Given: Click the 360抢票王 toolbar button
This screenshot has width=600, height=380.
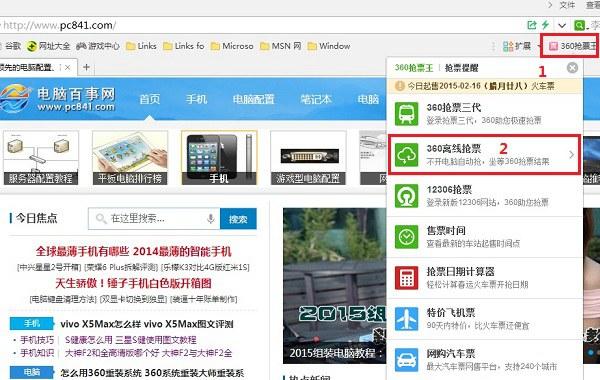Looking at the screenshot, I should [573, 46].
